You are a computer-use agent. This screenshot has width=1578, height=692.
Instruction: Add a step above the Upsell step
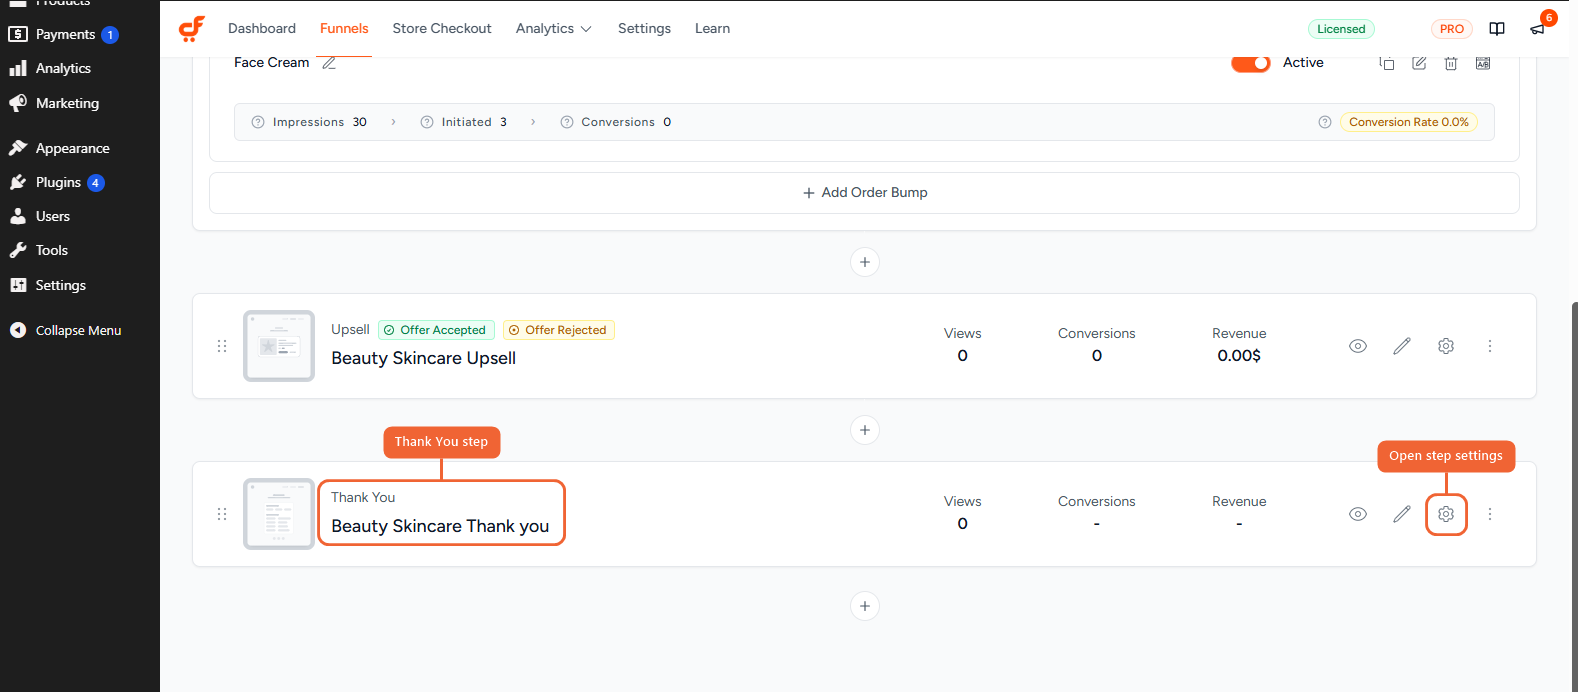pos(865,262)
